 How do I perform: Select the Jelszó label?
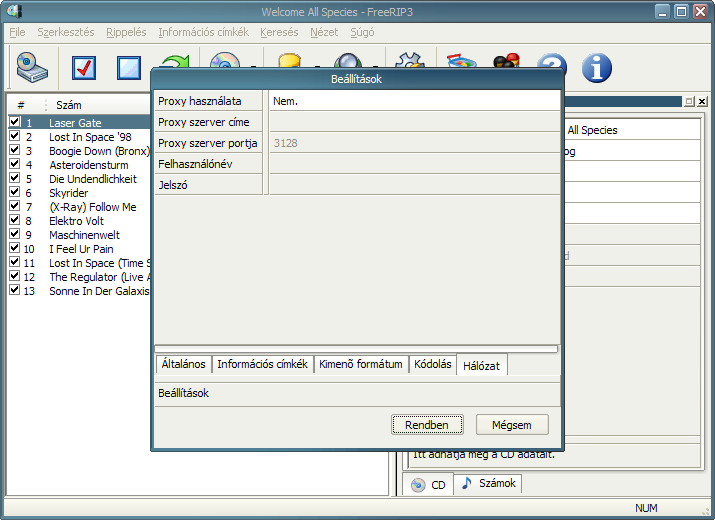208,185
